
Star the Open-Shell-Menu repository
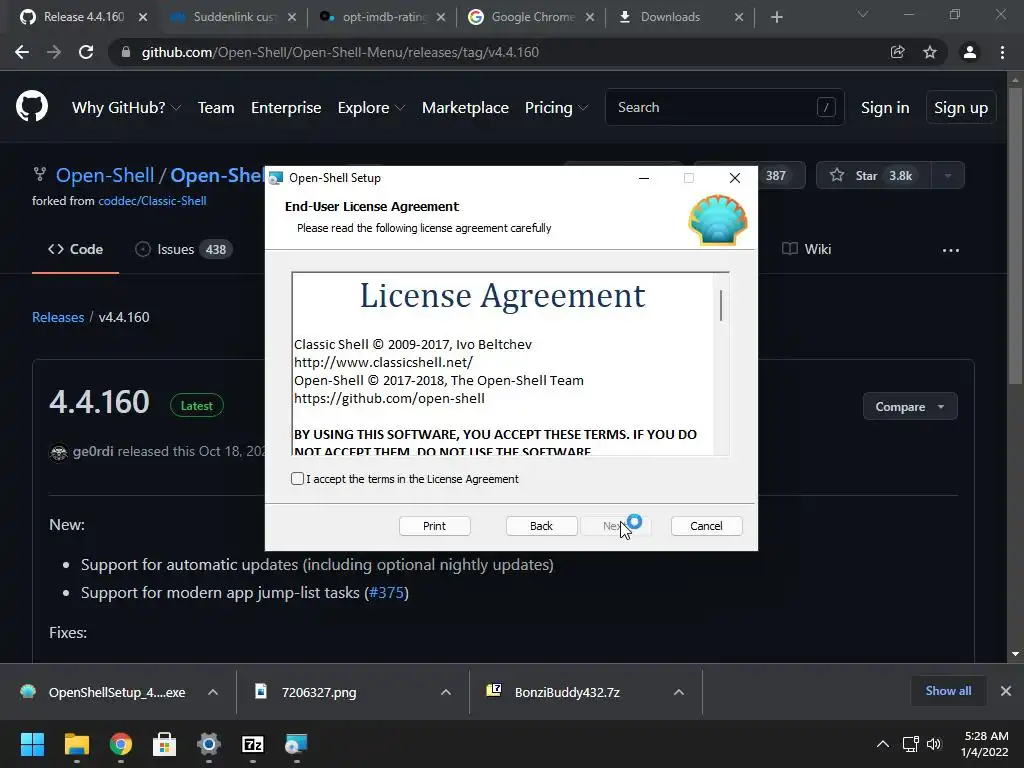874,176
